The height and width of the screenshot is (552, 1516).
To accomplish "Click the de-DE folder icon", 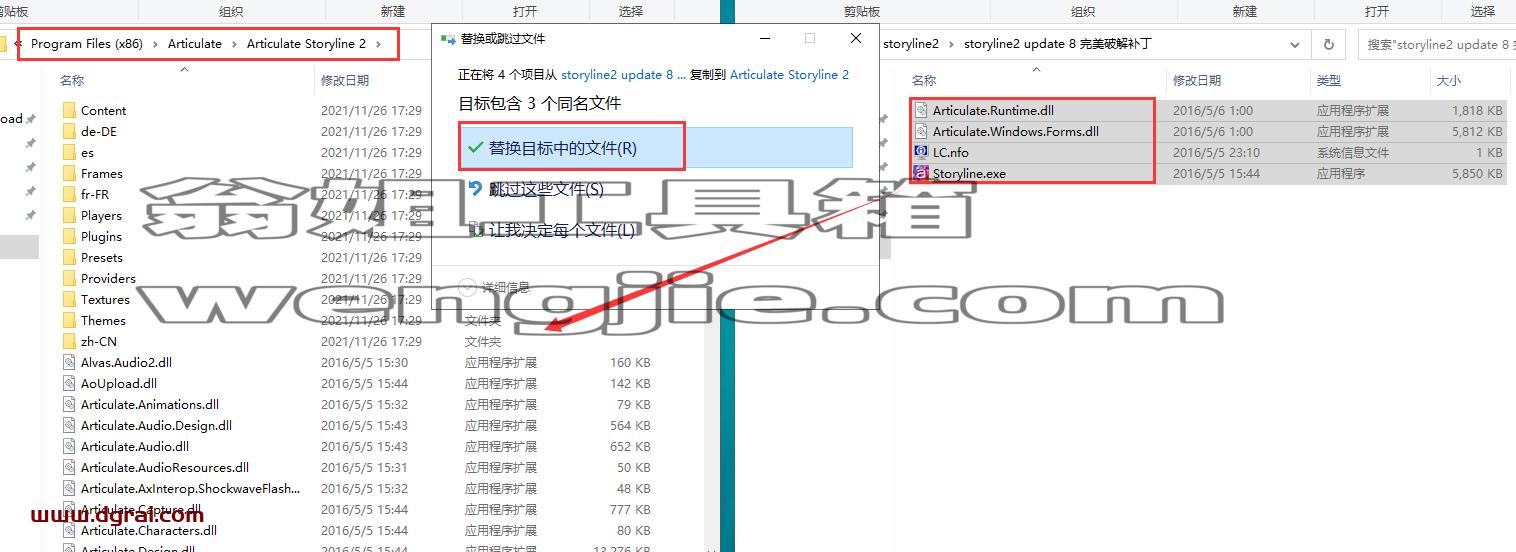I will point(69,131).
